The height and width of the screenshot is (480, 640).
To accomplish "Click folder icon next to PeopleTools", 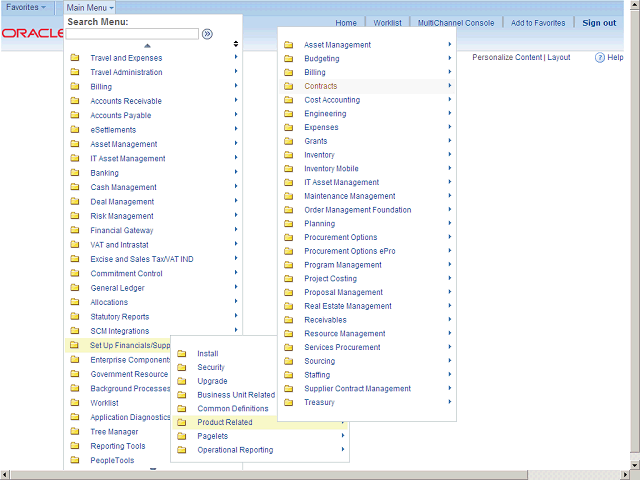I will pos(75,461).
